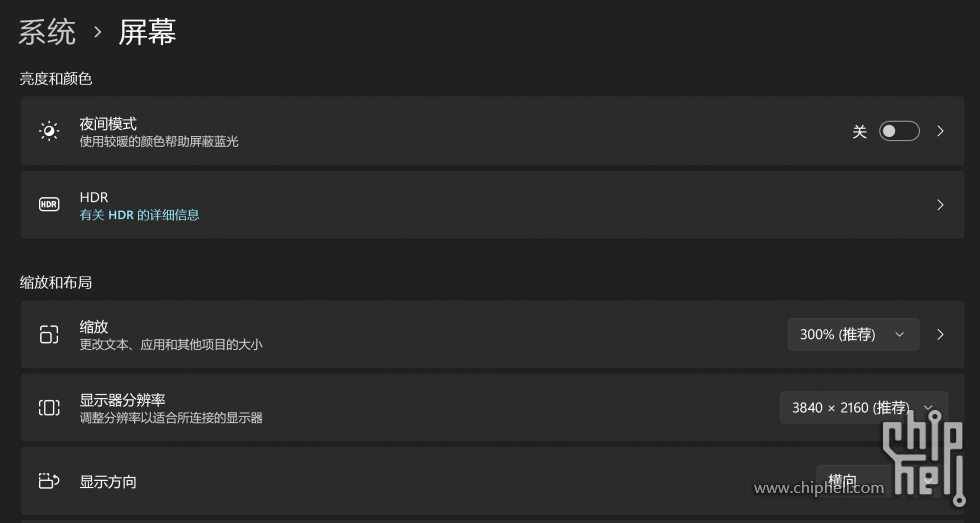The image size is (980, 523).
Task: Click the HDR settings row
Action: tap(492, 205)
